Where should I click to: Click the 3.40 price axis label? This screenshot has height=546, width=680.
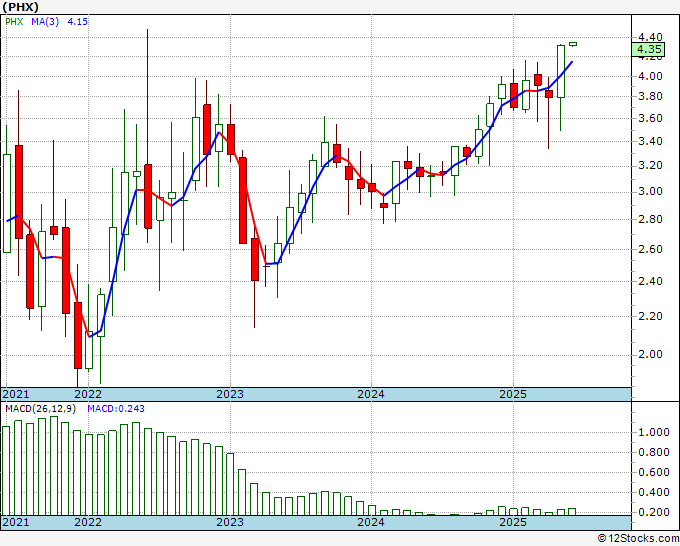(650, 141)
